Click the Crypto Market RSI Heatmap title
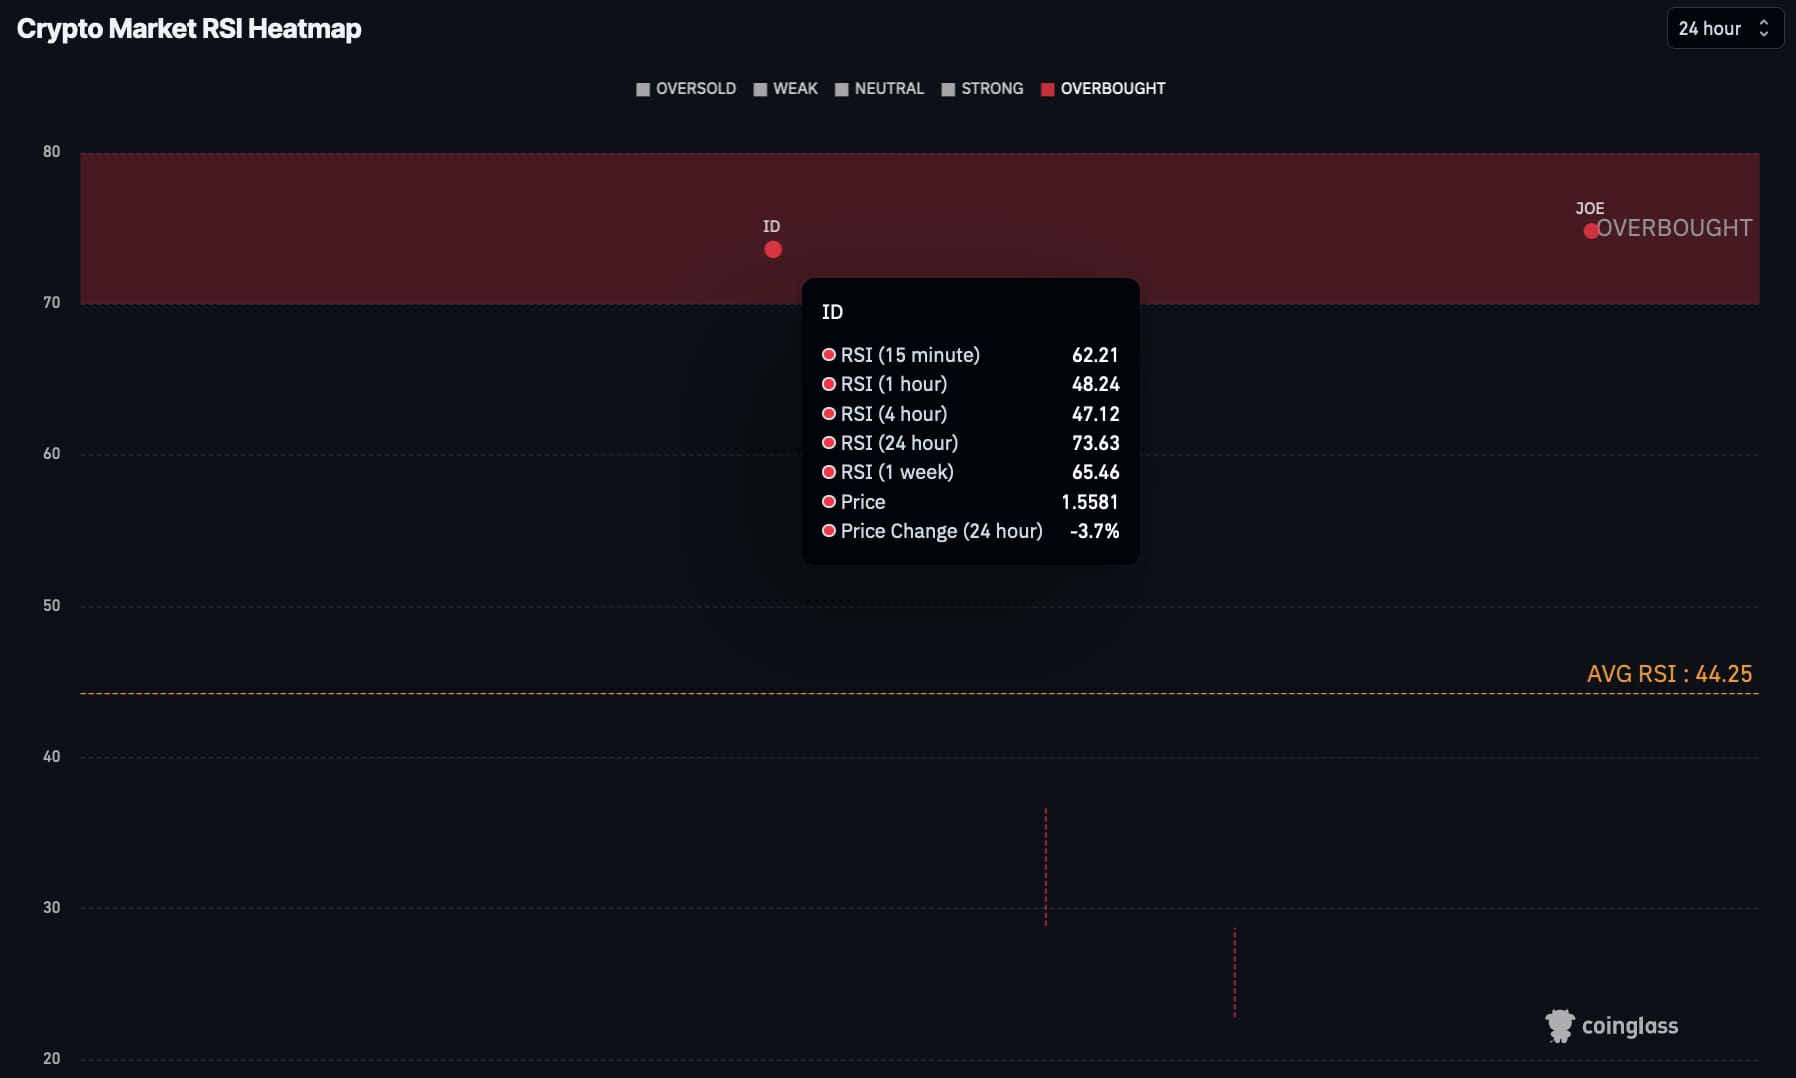This screenshot has width=1796, height=1078. (189, 28)
